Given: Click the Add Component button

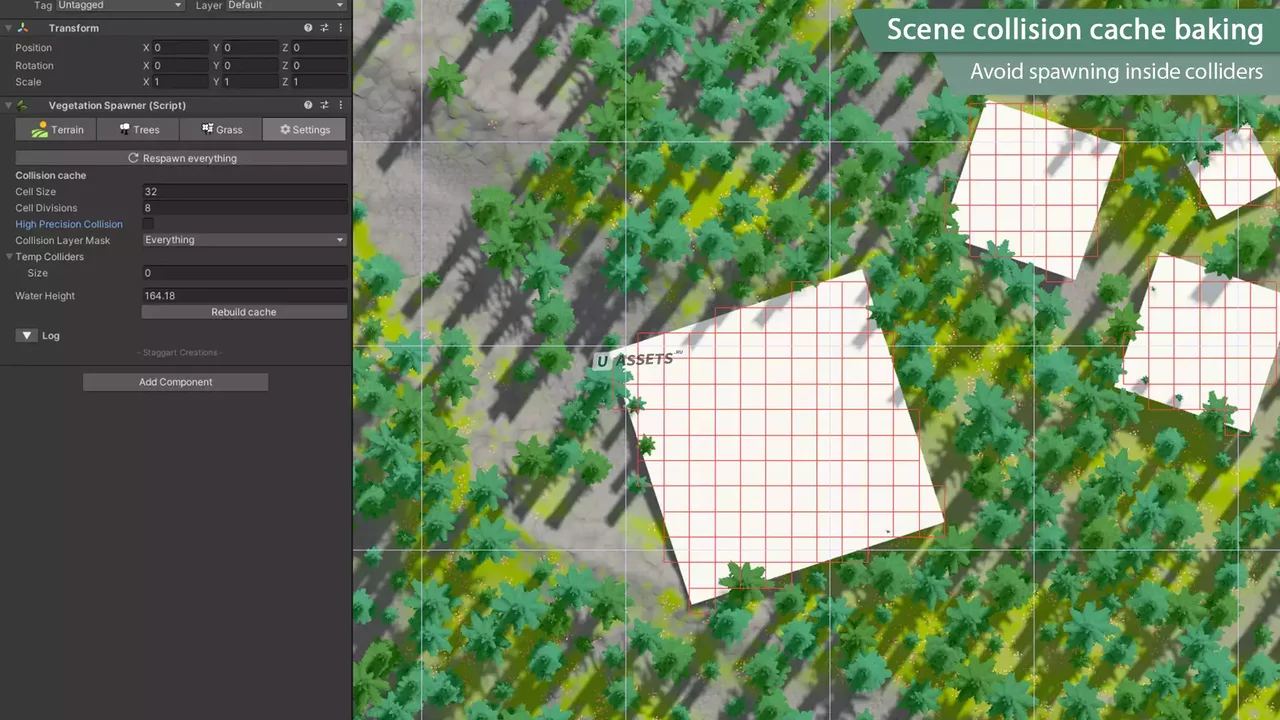Looking at the screenshot, I should point(175,382).
